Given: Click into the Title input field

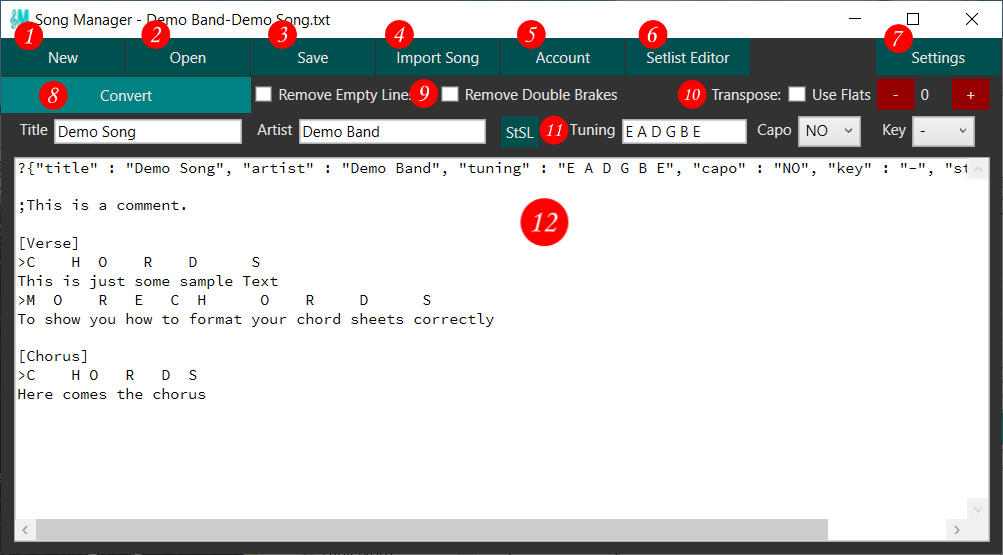Looking at the screenshot, I should coord(147,131).
